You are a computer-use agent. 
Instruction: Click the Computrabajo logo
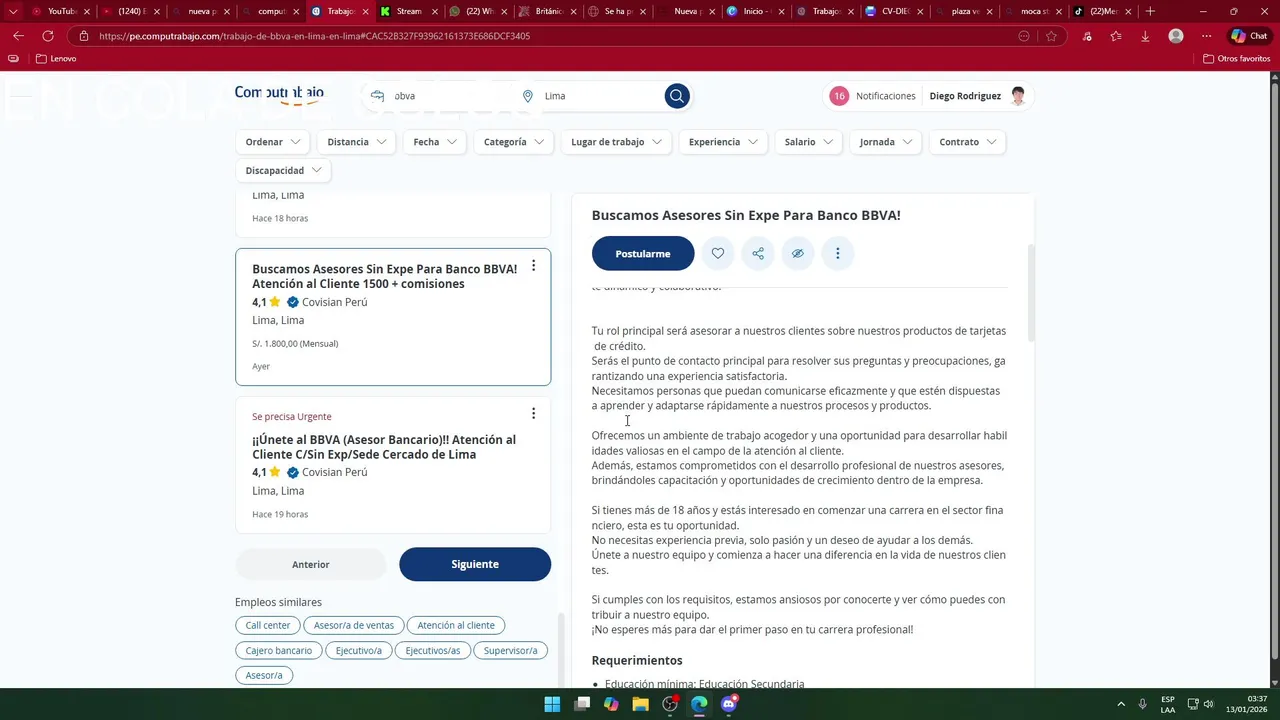pos(279,94)
